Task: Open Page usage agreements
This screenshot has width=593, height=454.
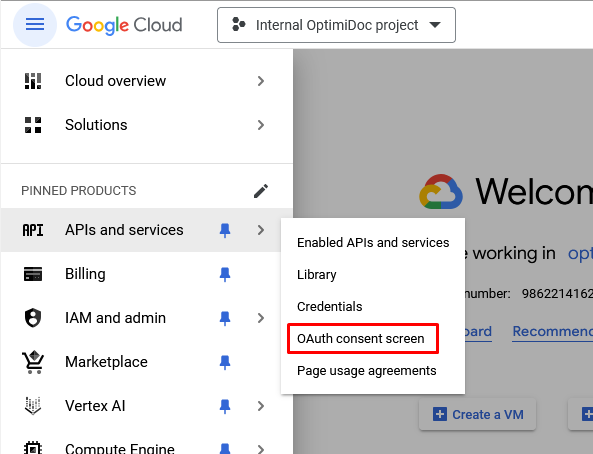Action: pyautogui.click(x=366, y=371)
